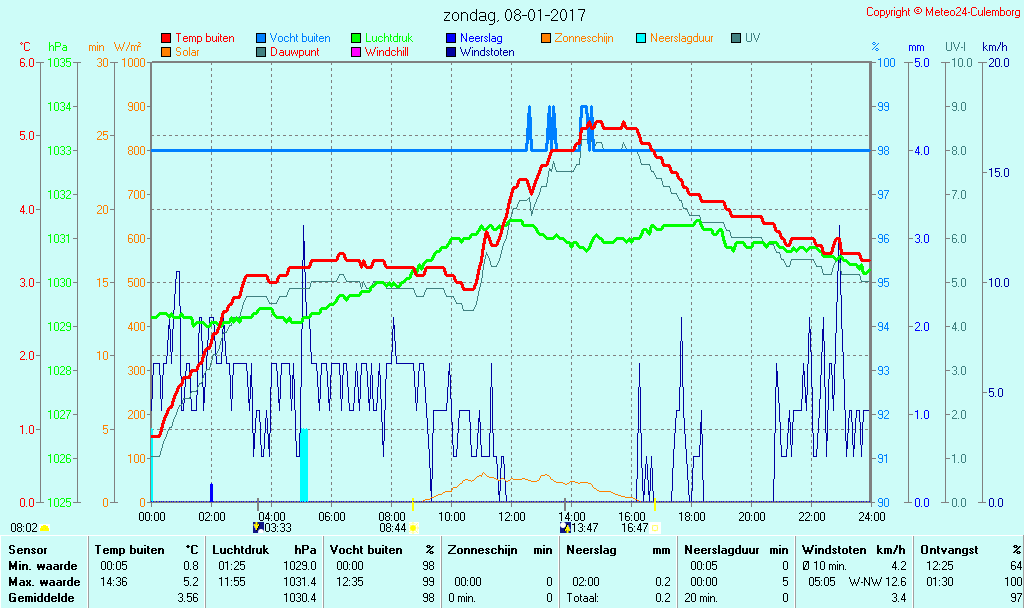Click the orange Solar legend square
Image resolution: width=1026 pixels, height=608 pixels.
pyautogui.click(x=166, y=52)
